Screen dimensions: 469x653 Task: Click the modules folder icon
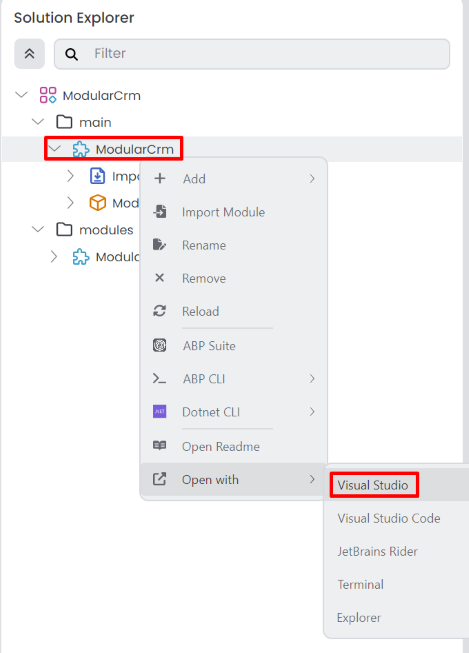[64, 229]
